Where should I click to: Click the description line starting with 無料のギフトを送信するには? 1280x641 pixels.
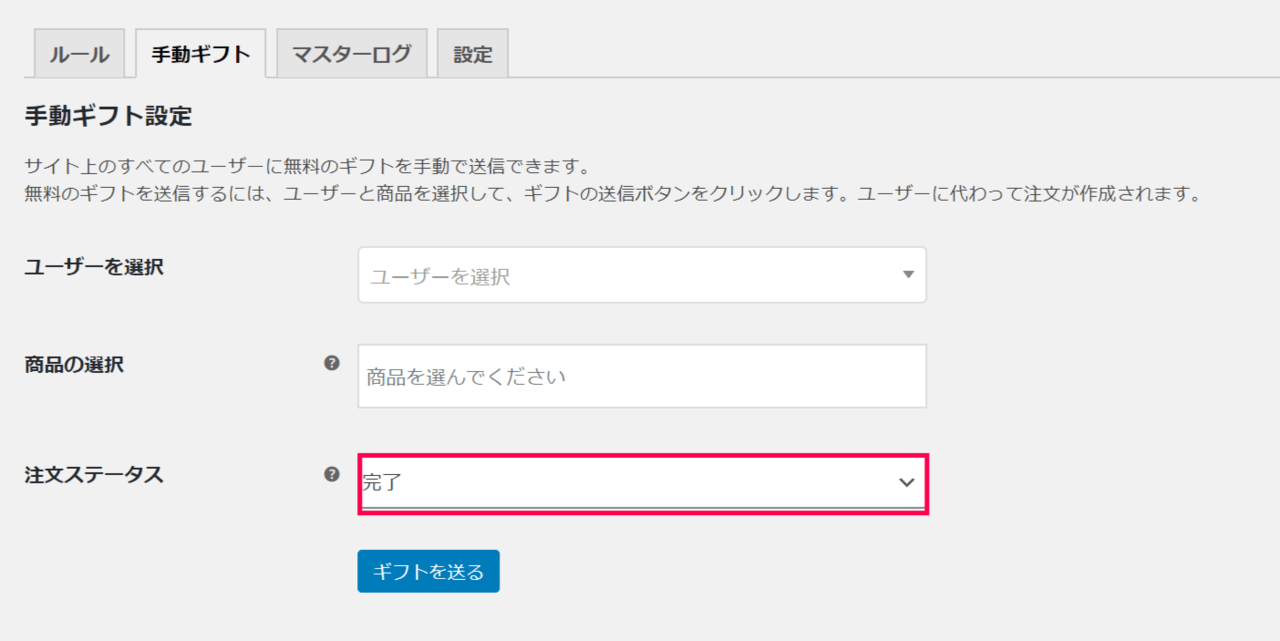coord(612,194)
